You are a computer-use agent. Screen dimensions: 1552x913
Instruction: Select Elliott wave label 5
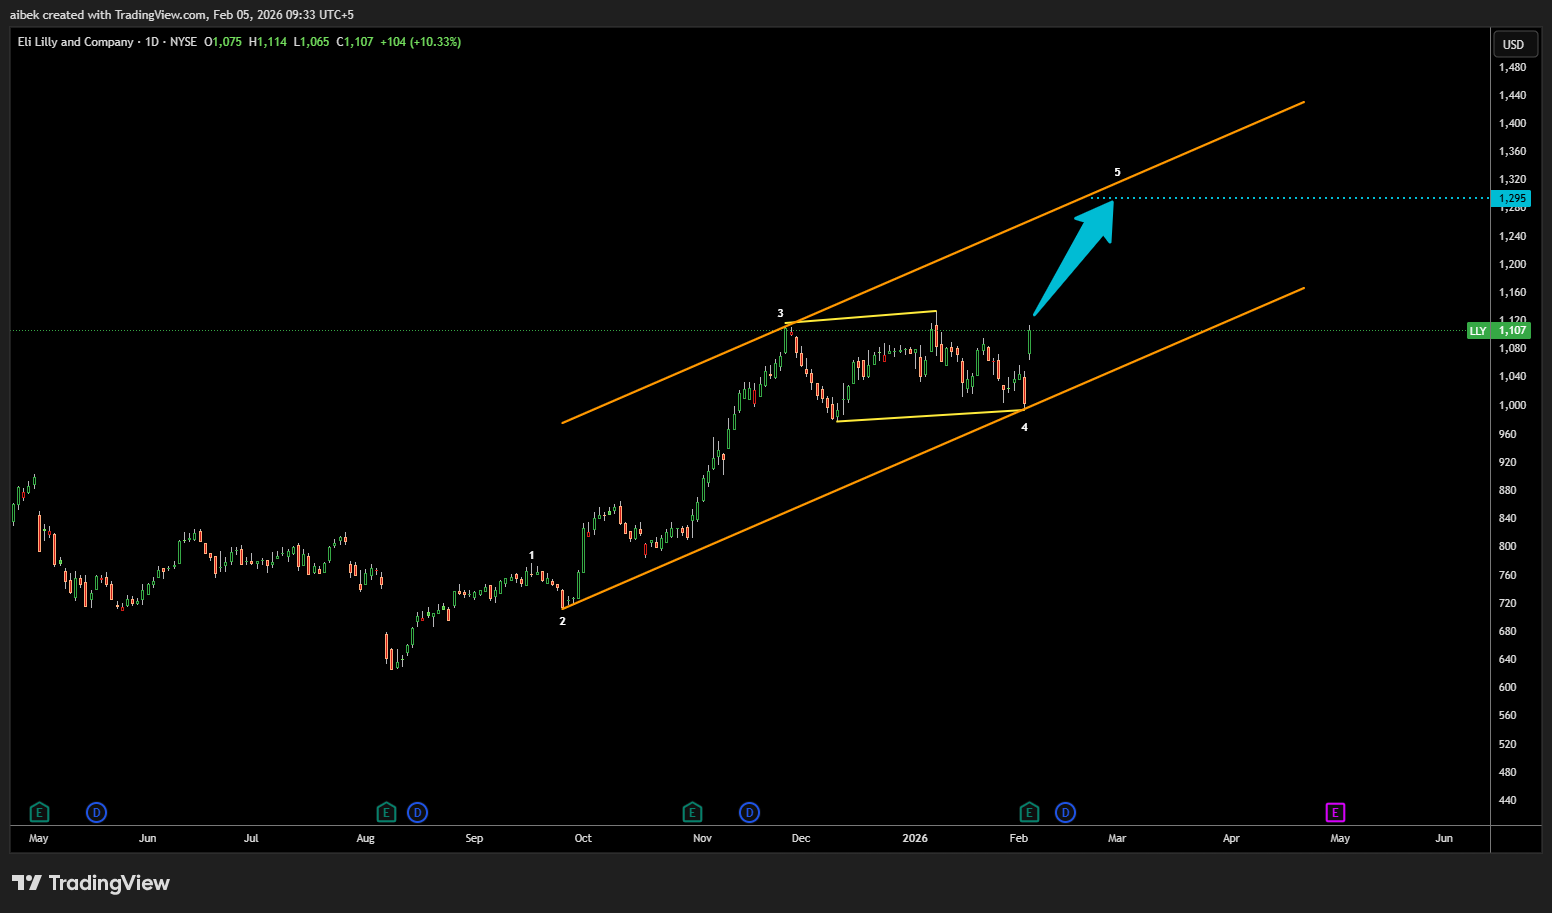pos(1118,173)
